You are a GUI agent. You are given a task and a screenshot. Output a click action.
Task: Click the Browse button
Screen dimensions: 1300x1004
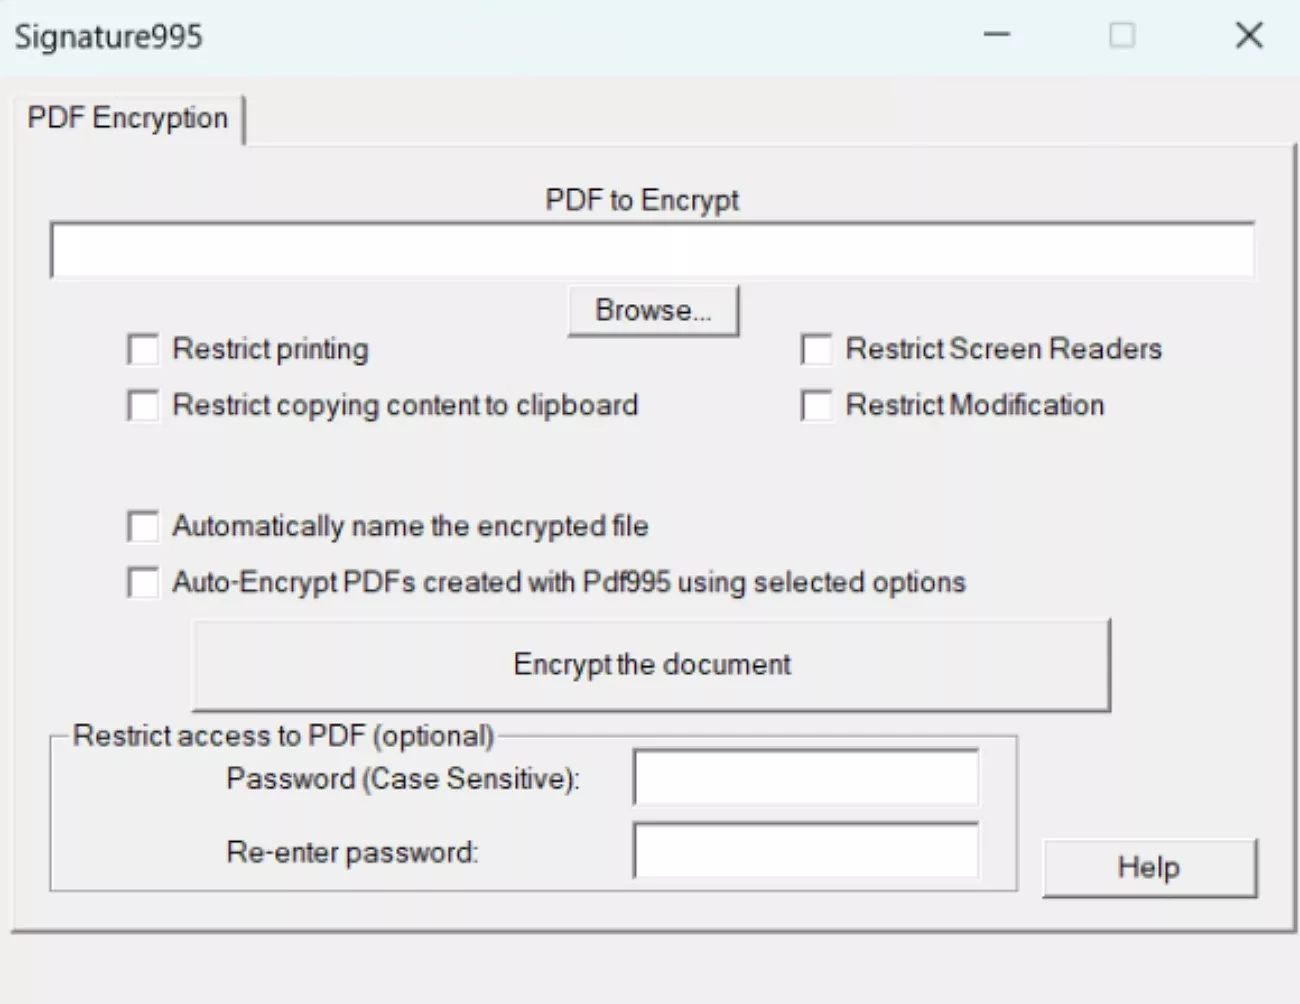(x=653, y=310)
